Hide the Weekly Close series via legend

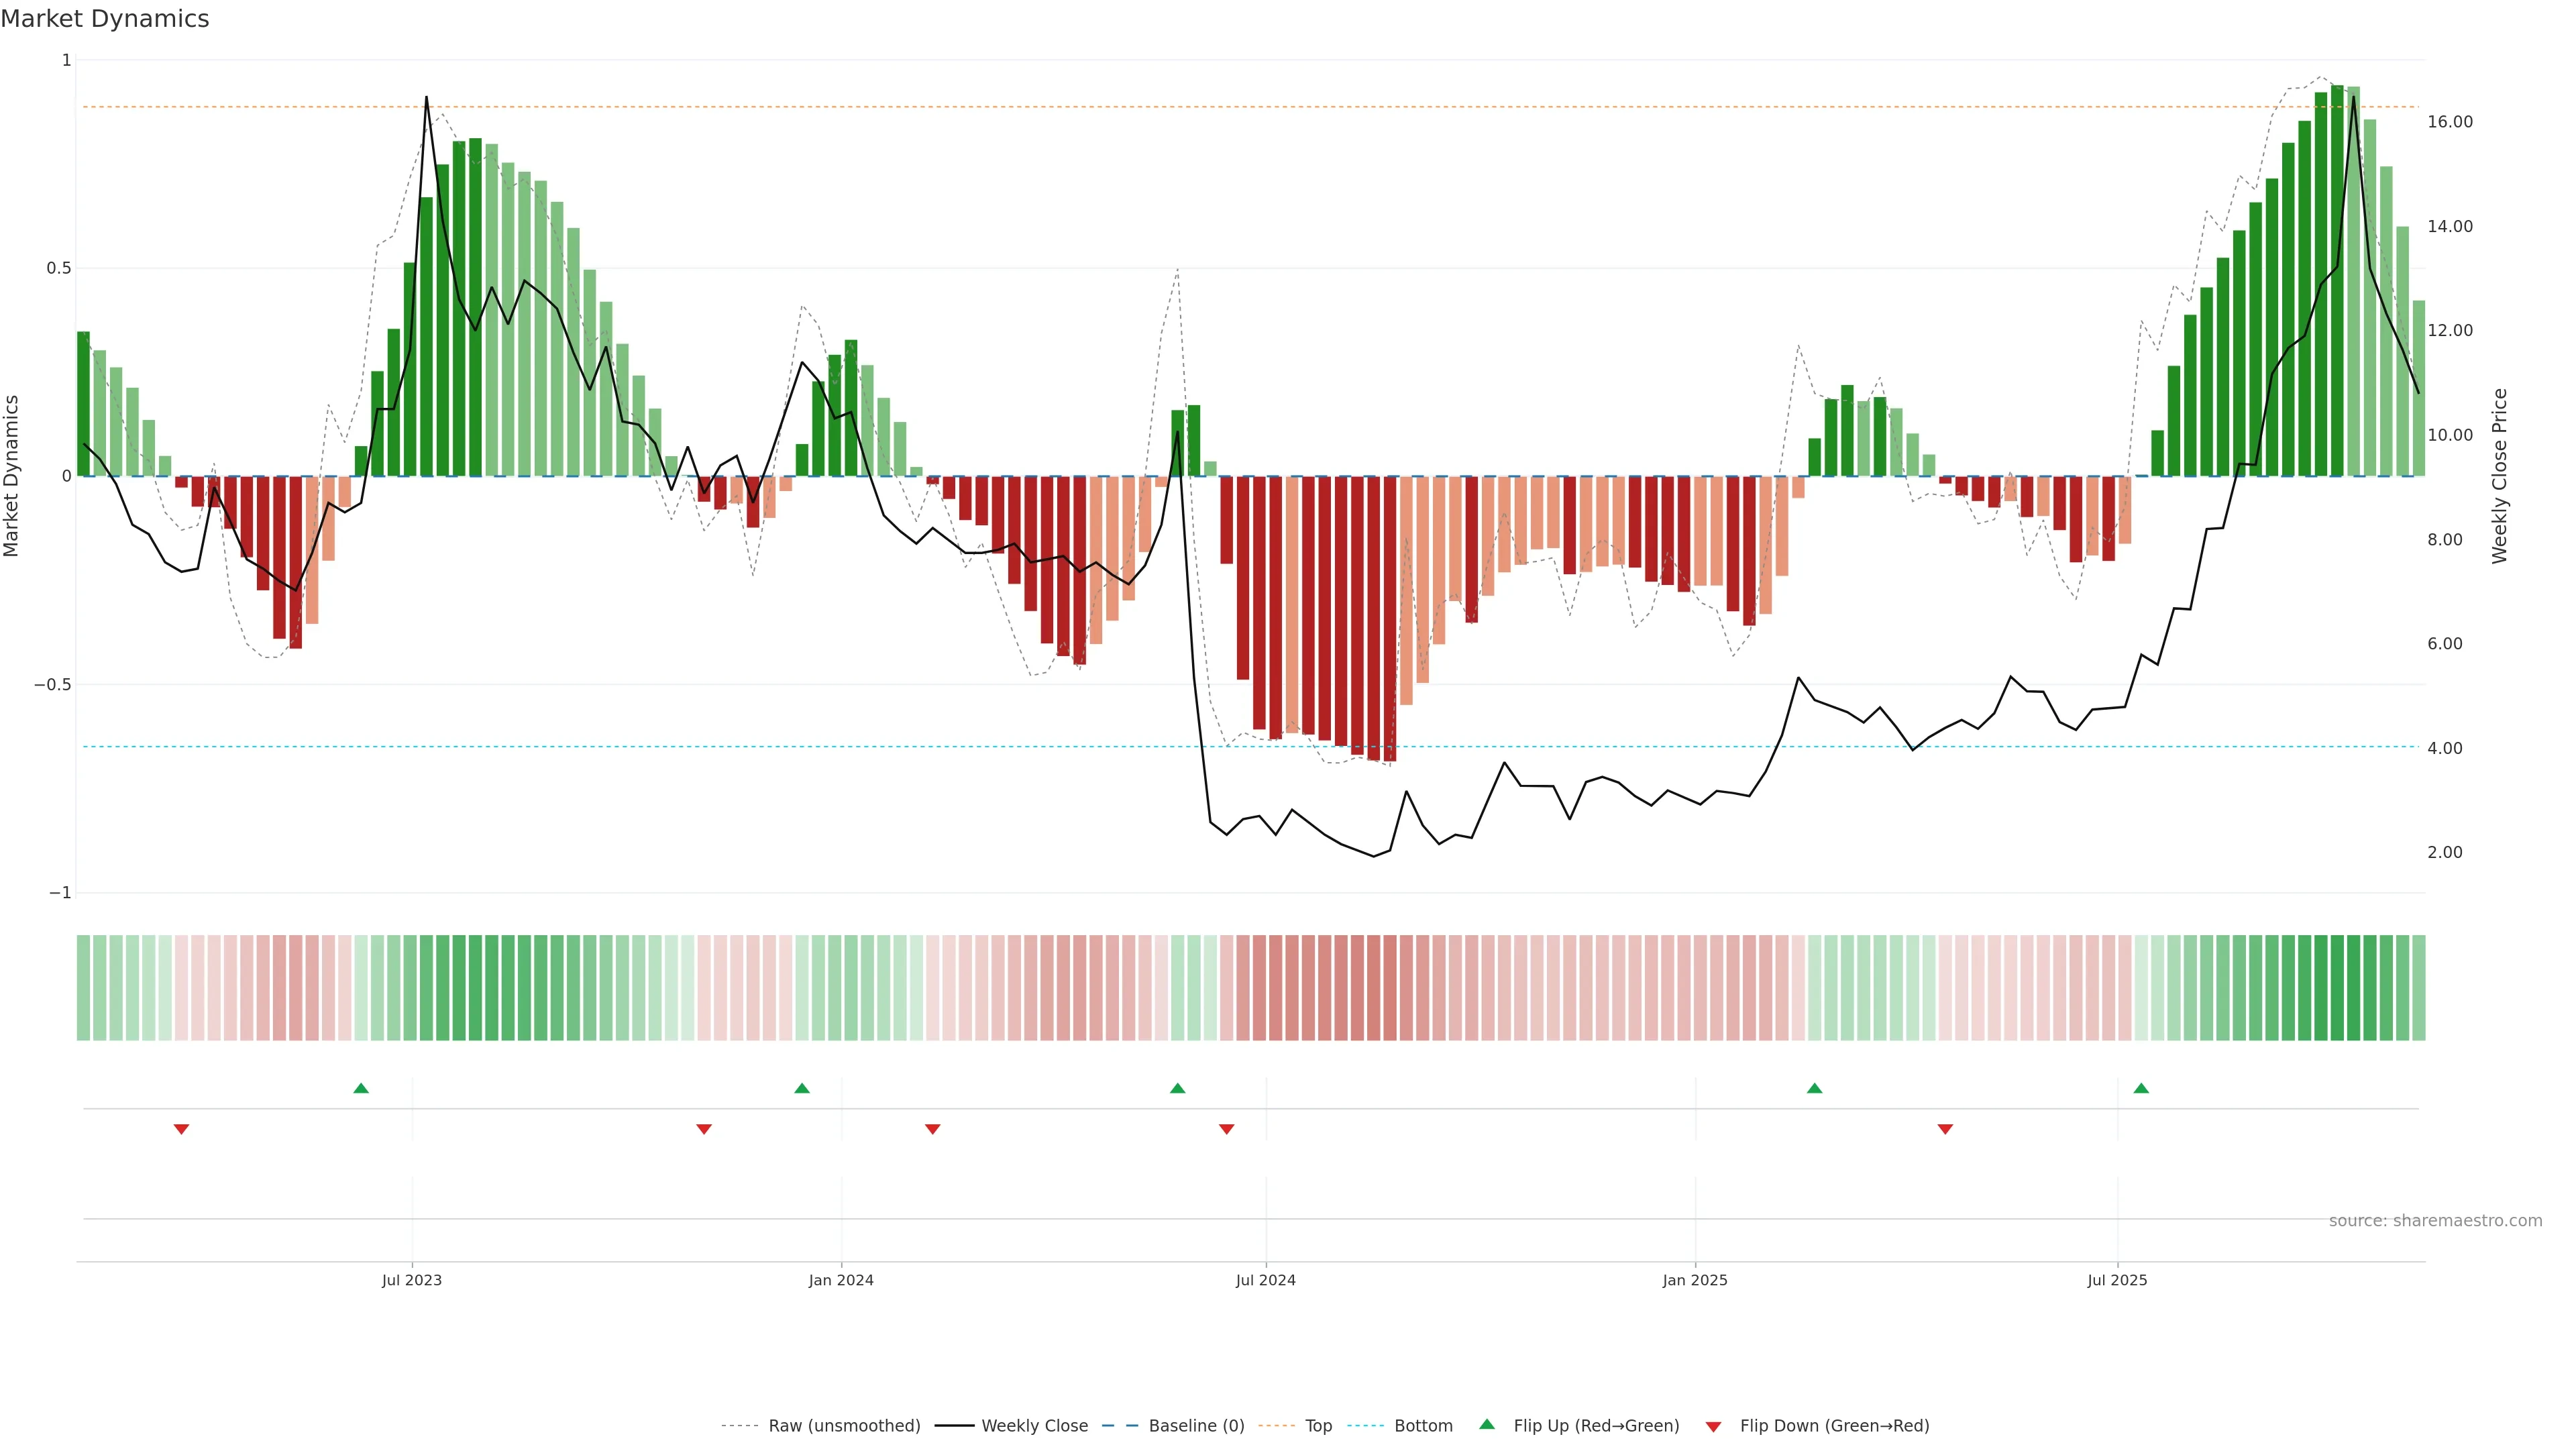(1034, 1426)
